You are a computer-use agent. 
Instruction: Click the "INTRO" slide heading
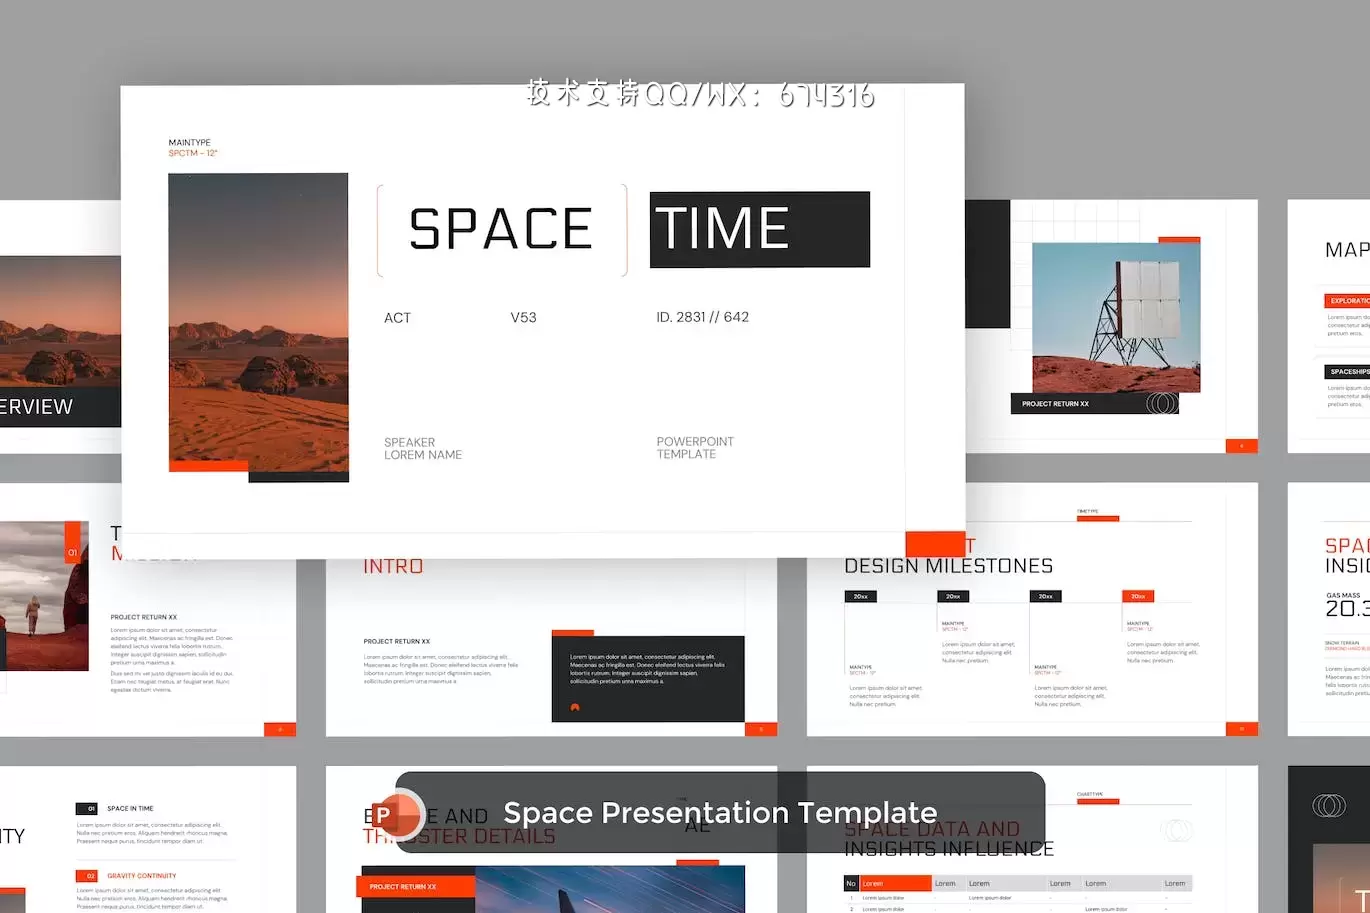(393, 567)
